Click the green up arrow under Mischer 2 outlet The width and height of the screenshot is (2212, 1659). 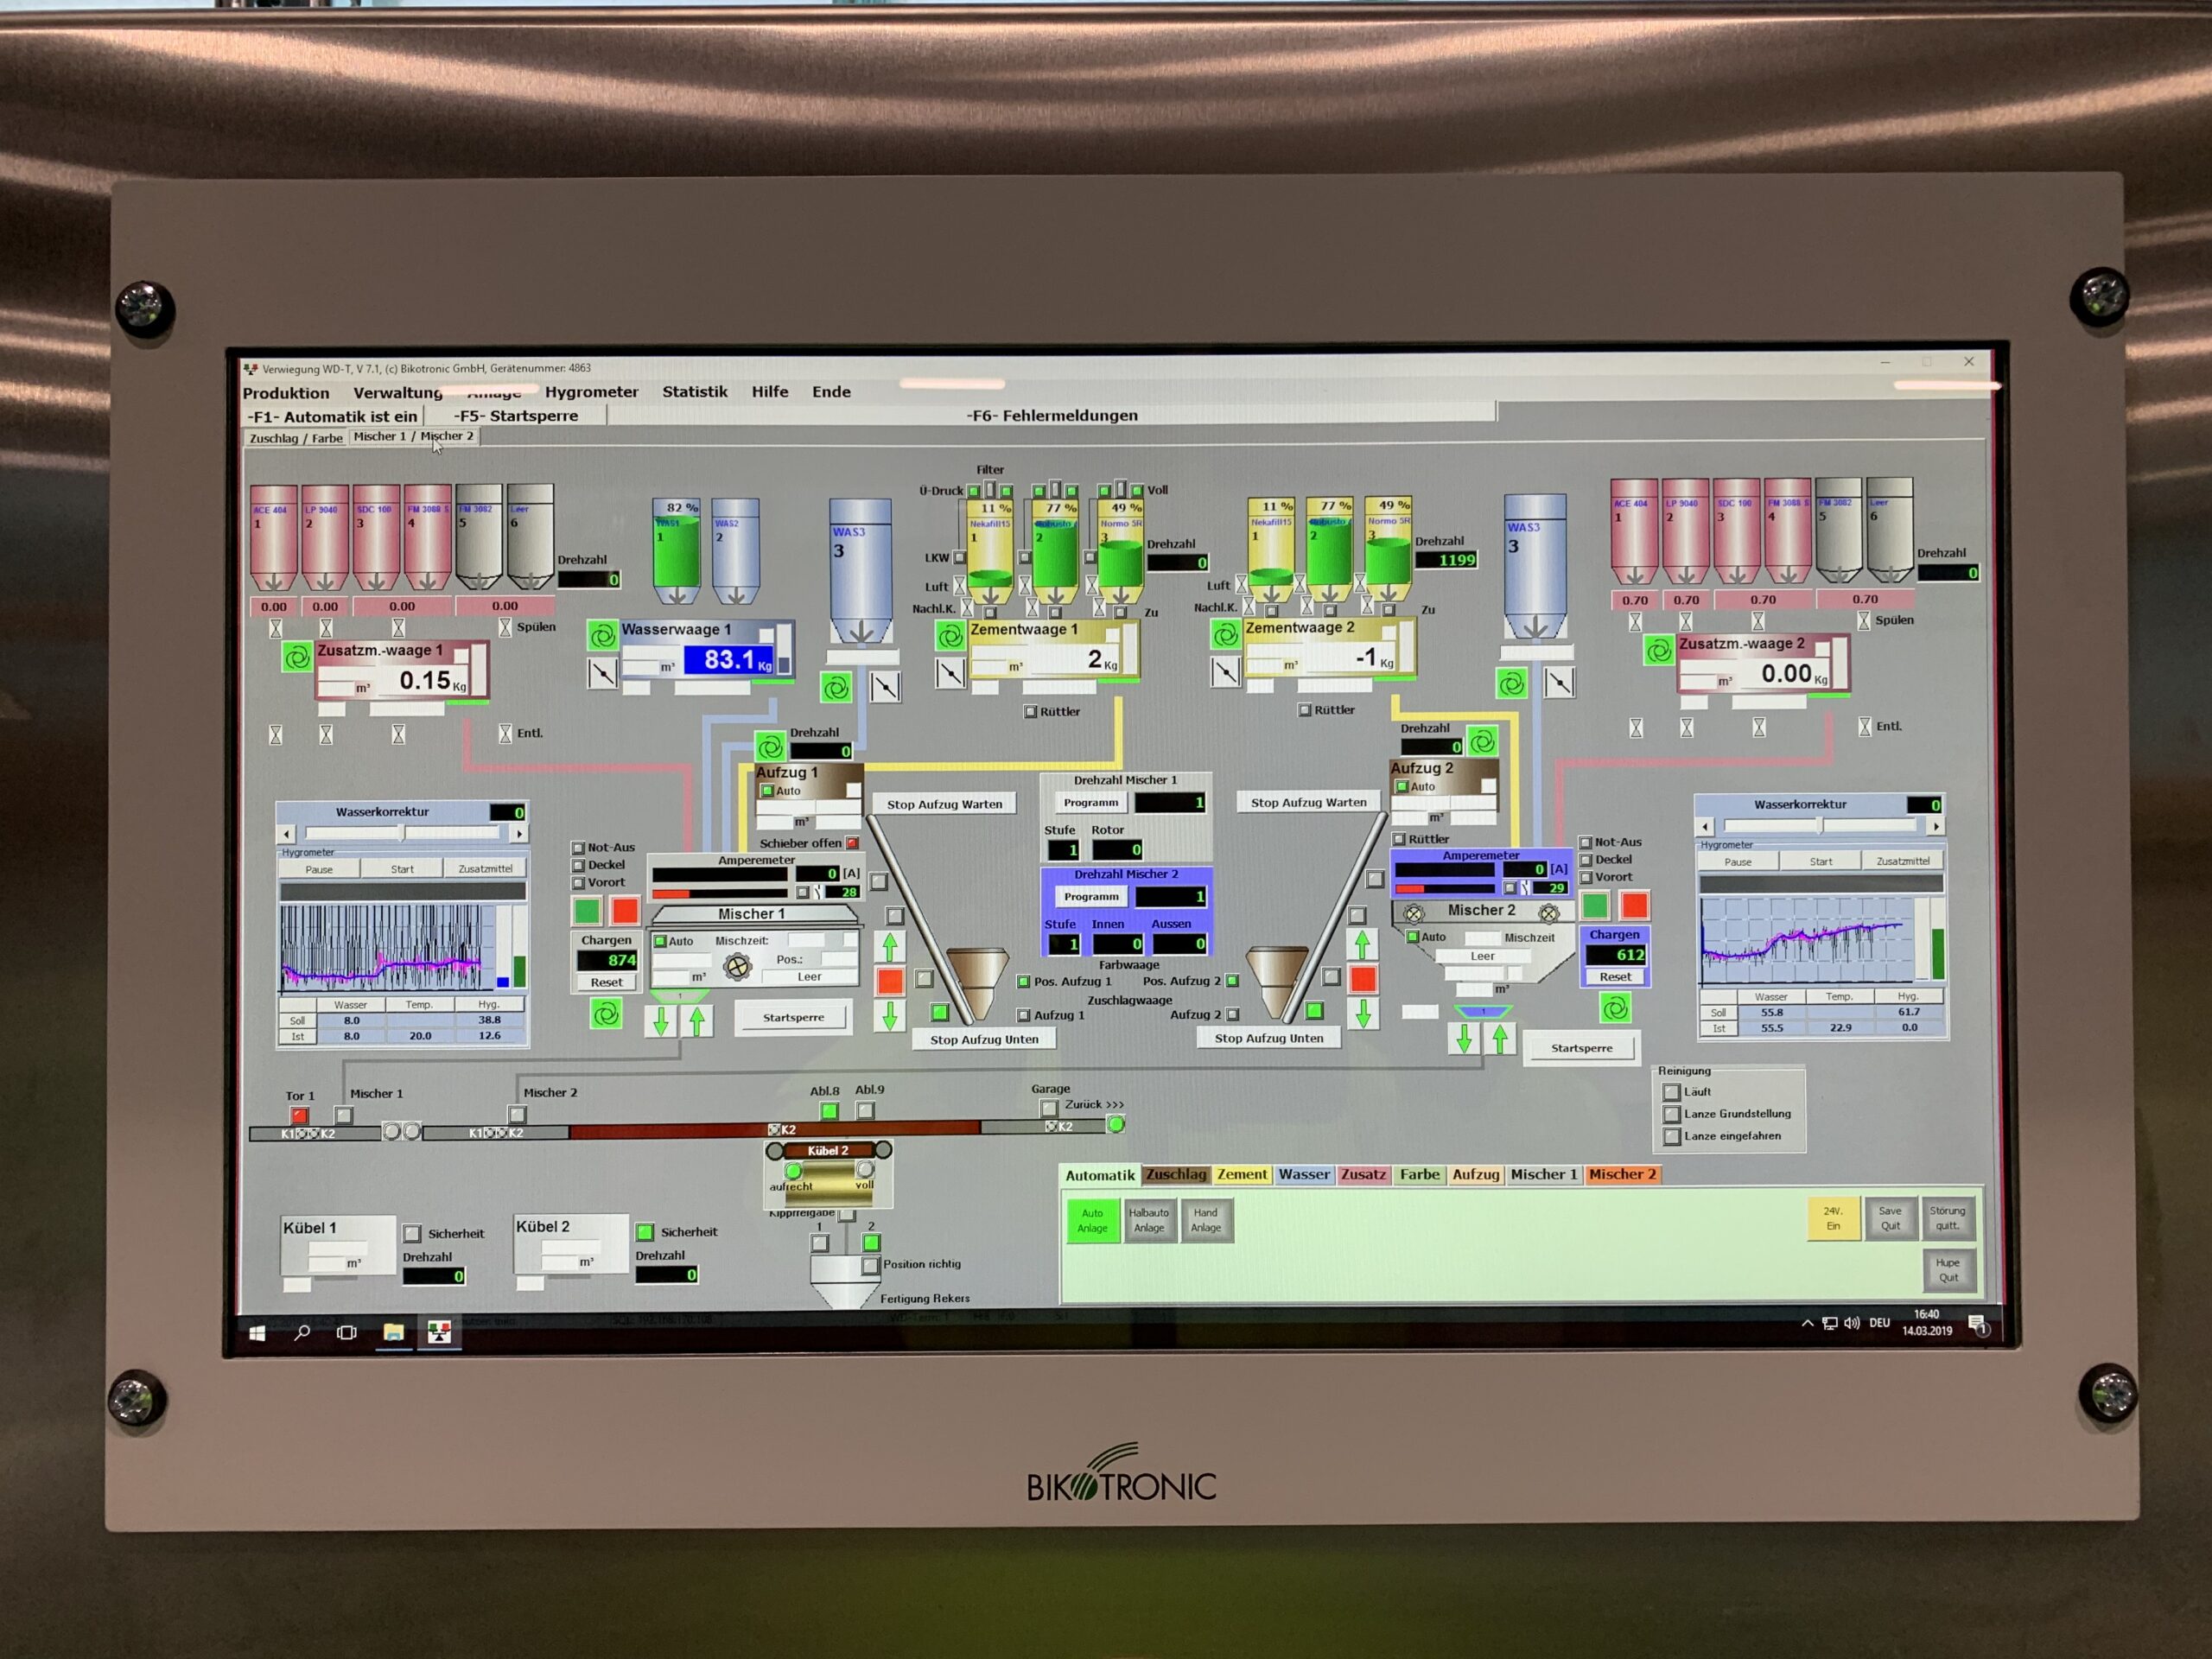coord(1500,1040)
